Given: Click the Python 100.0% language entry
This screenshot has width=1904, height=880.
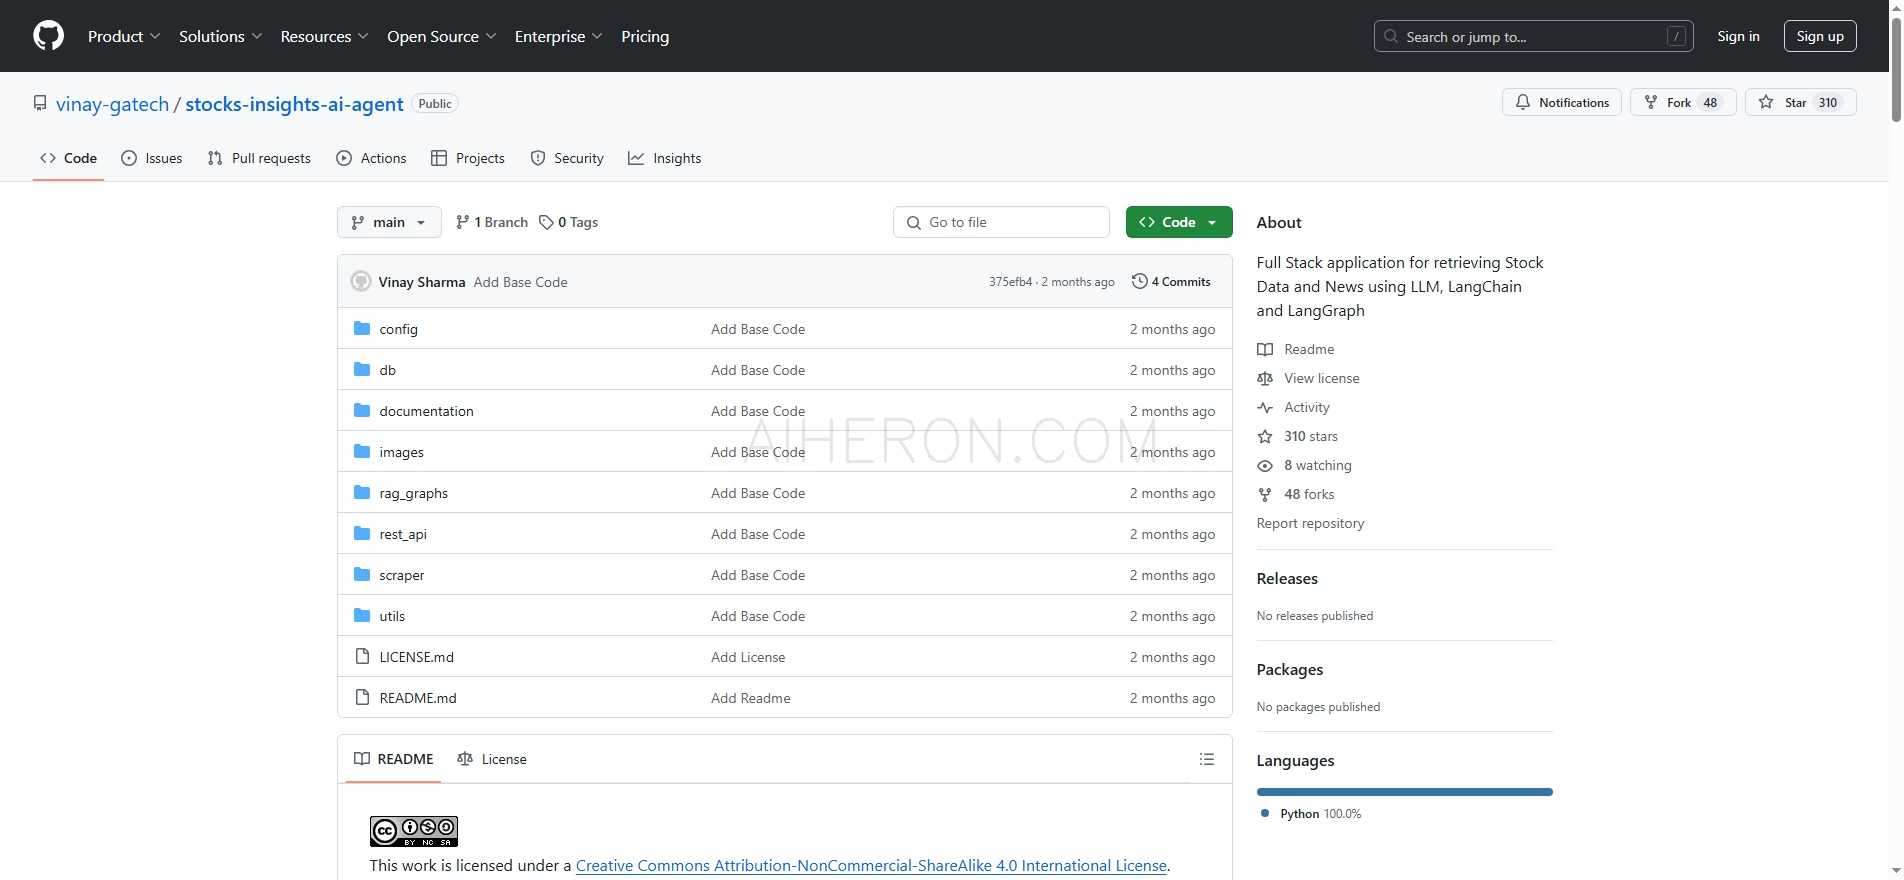Looking at the screenshot, I should (1320, 814).
